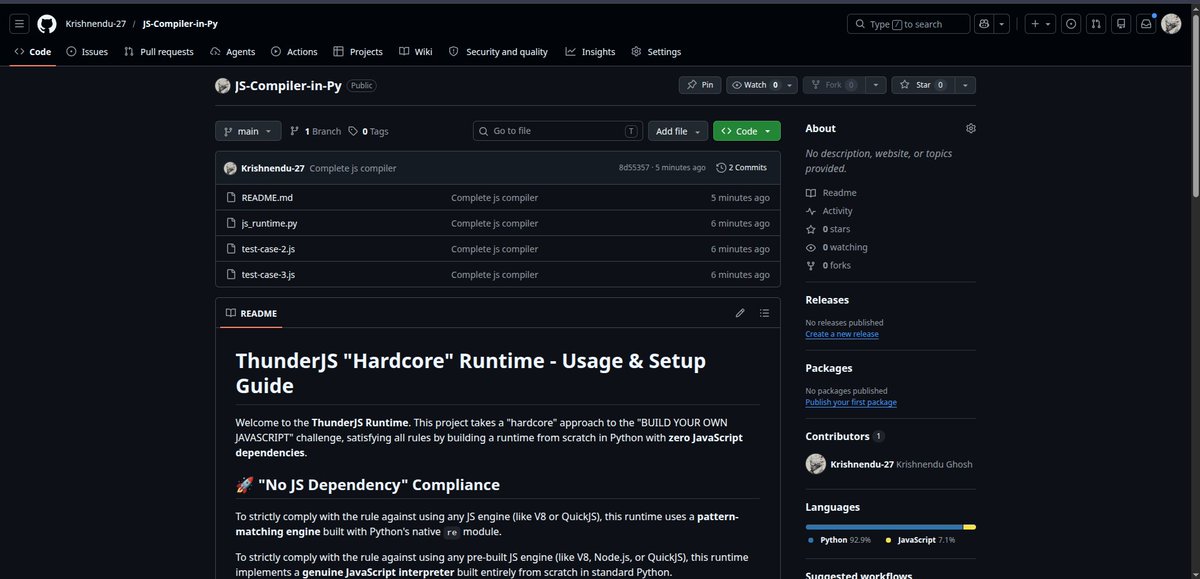The height and width of the screenshot is (579, 1200).
Task: Click repository owner avatar beside JS-Compiler-in-Py title
Action: [223, 86]
